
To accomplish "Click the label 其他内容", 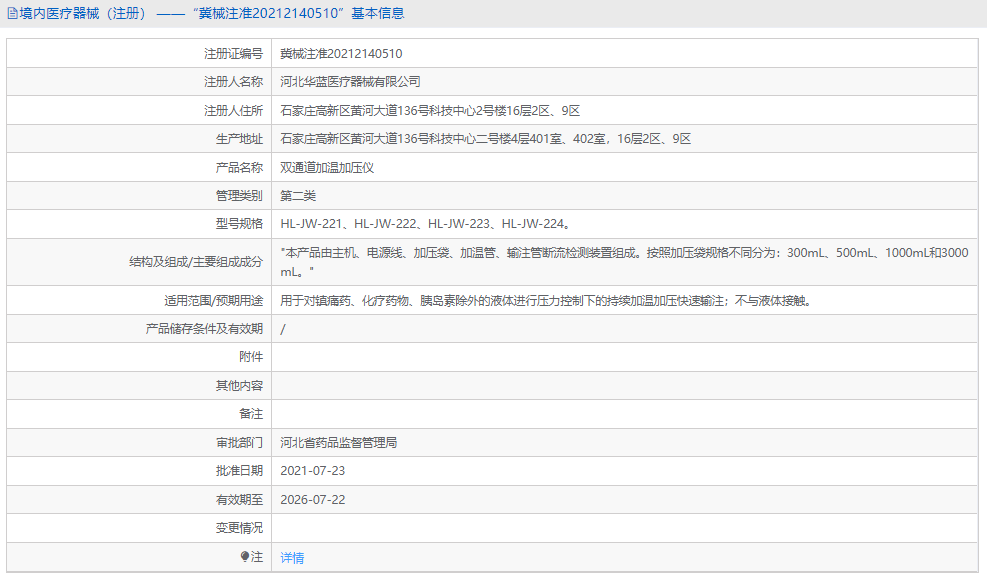I will 239,385.
